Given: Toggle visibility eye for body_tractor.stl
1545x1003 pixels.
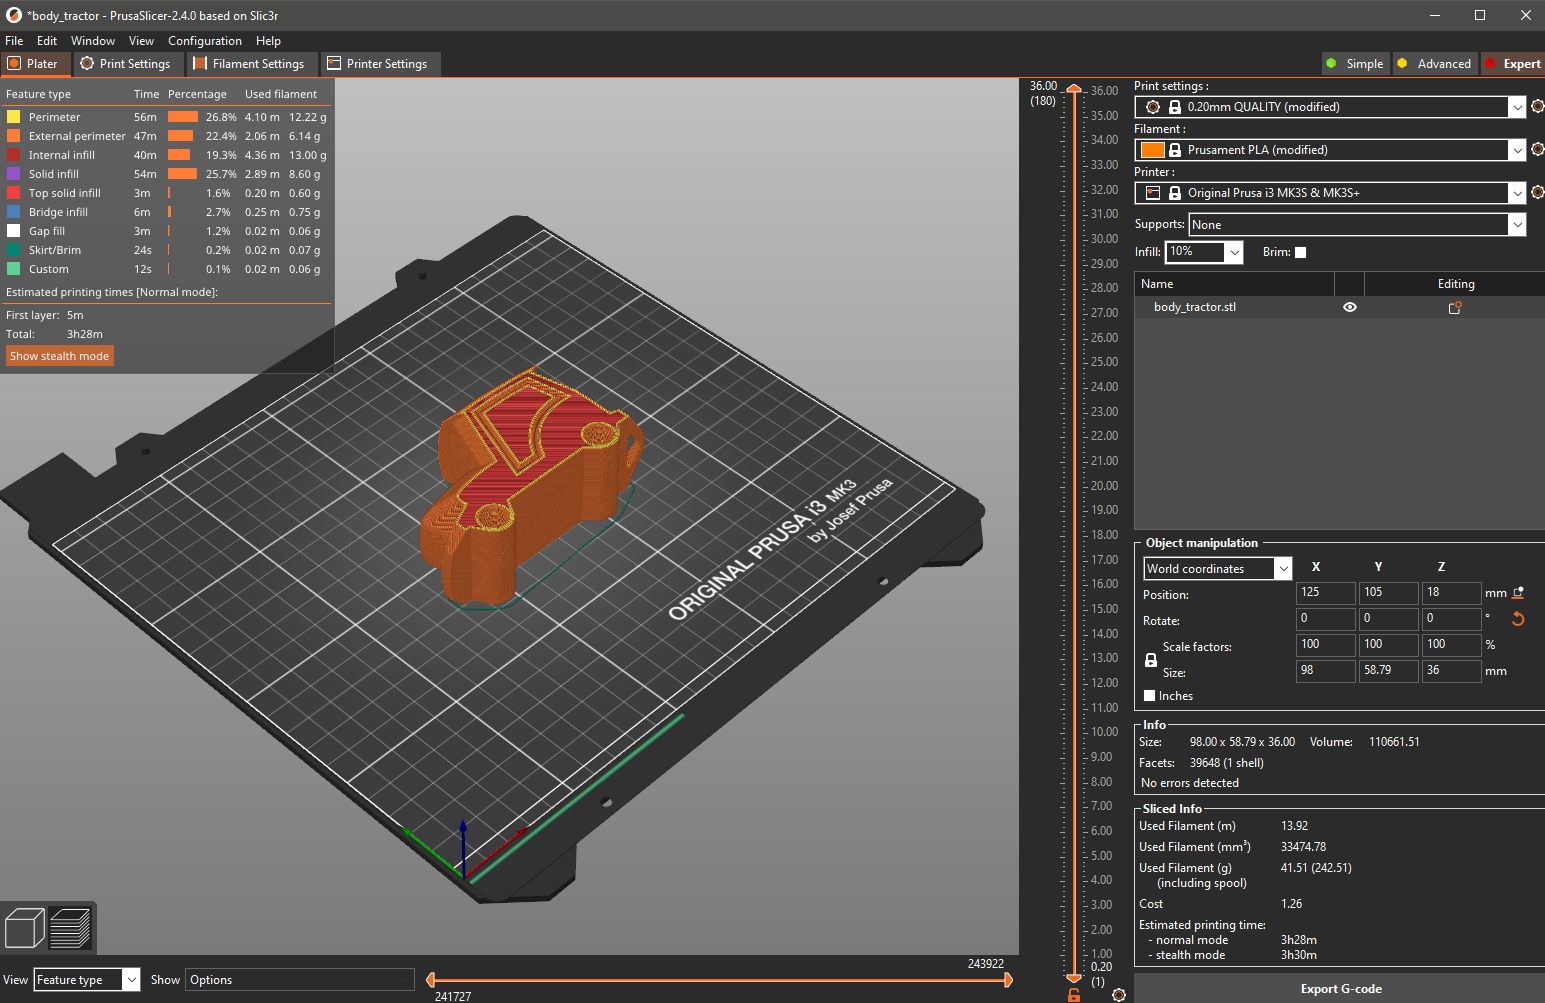Looking at the screenshot, I should (x=1350, y=307).
